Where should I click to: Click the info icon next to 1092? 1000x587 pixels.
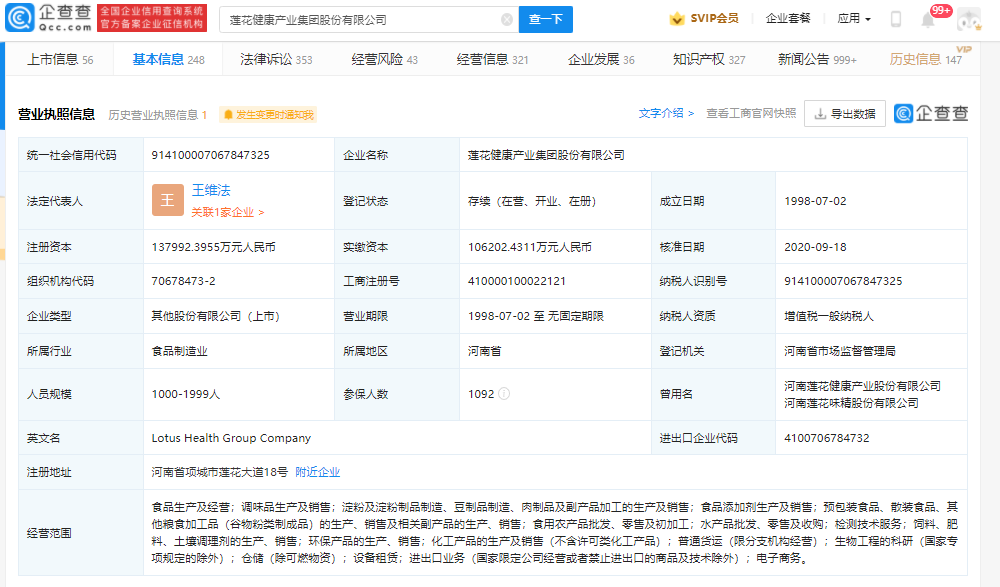(x=504, y=394)
